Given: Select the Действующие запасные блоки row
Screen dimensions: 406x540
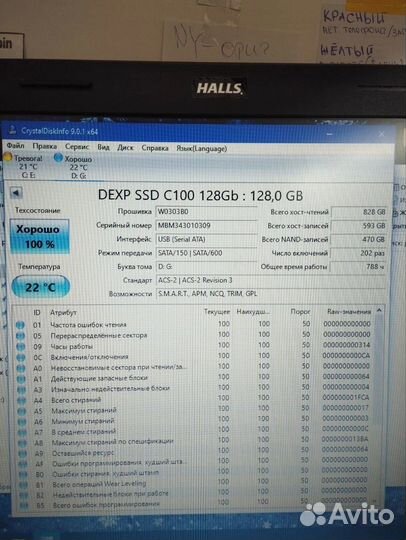Looking at the screenshot, I should (194, 377).
